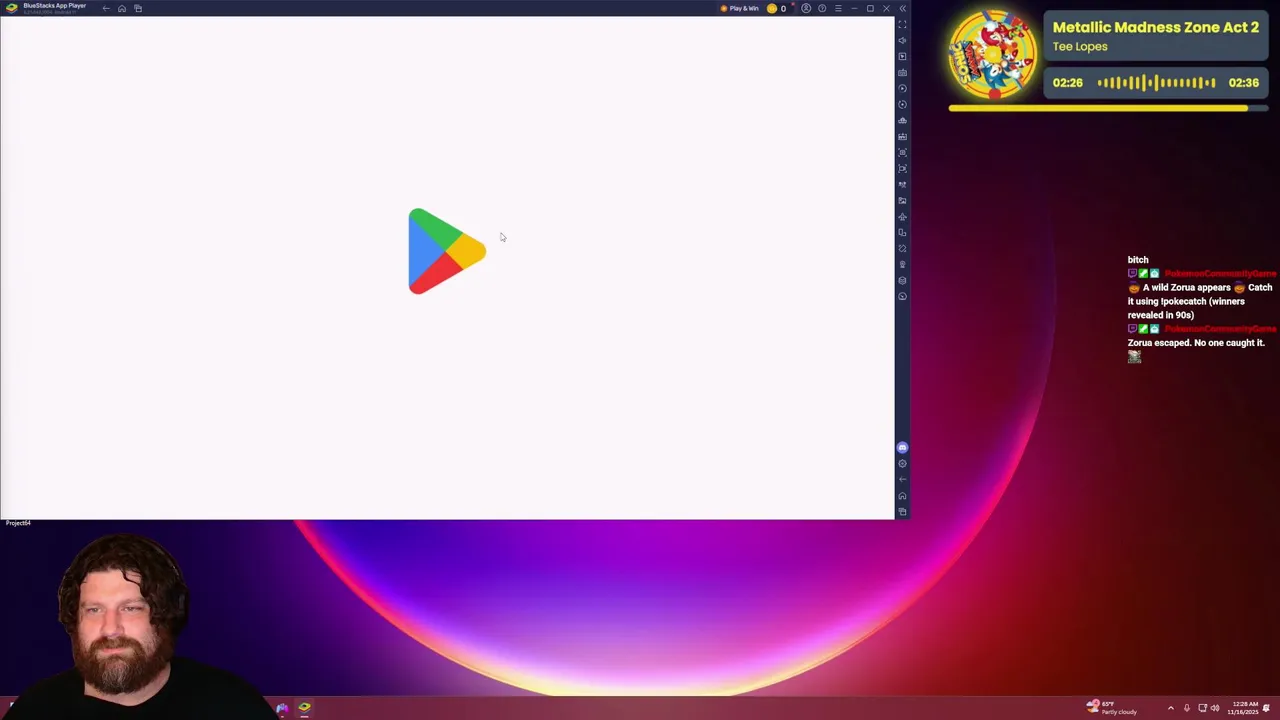The width and height of the screenshot is (1280, 720).
Task: Open the weather widget in the taskbar
Action: [x=1112, y=708]
